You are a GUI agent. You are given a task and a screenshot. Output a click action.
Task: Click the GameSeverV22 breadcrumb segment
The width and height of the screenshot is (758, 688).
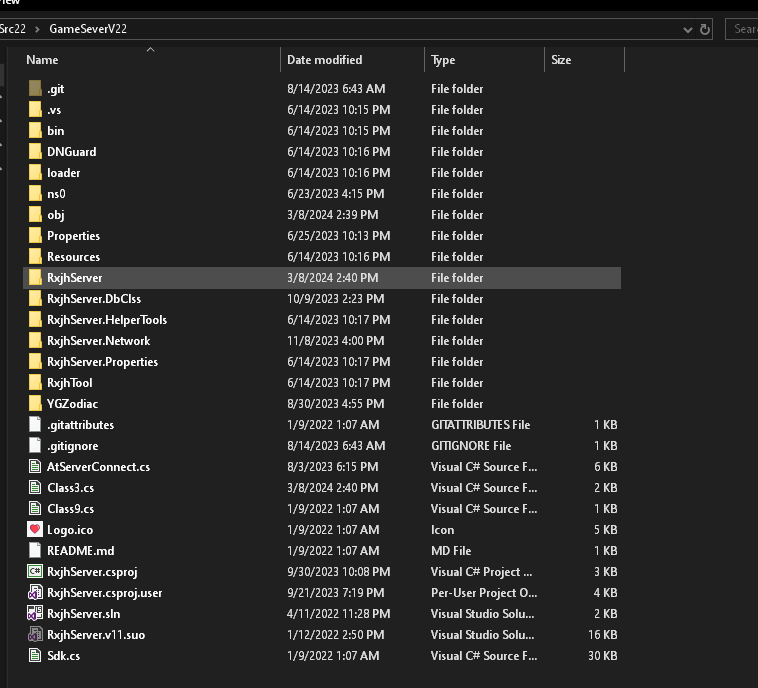coord(87,29)
